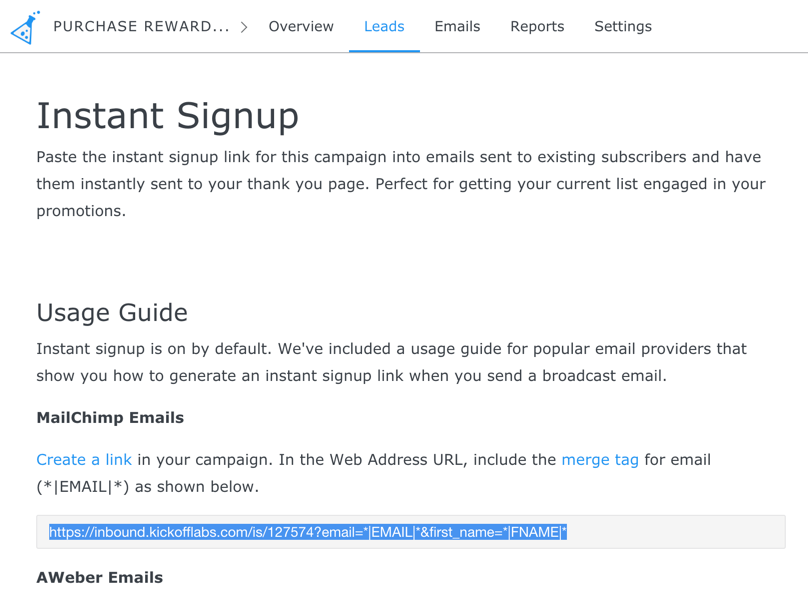Click the KickoffLabs flask logo
The width and height of the screenshot is (808, 602).
(x=25, y=27)
